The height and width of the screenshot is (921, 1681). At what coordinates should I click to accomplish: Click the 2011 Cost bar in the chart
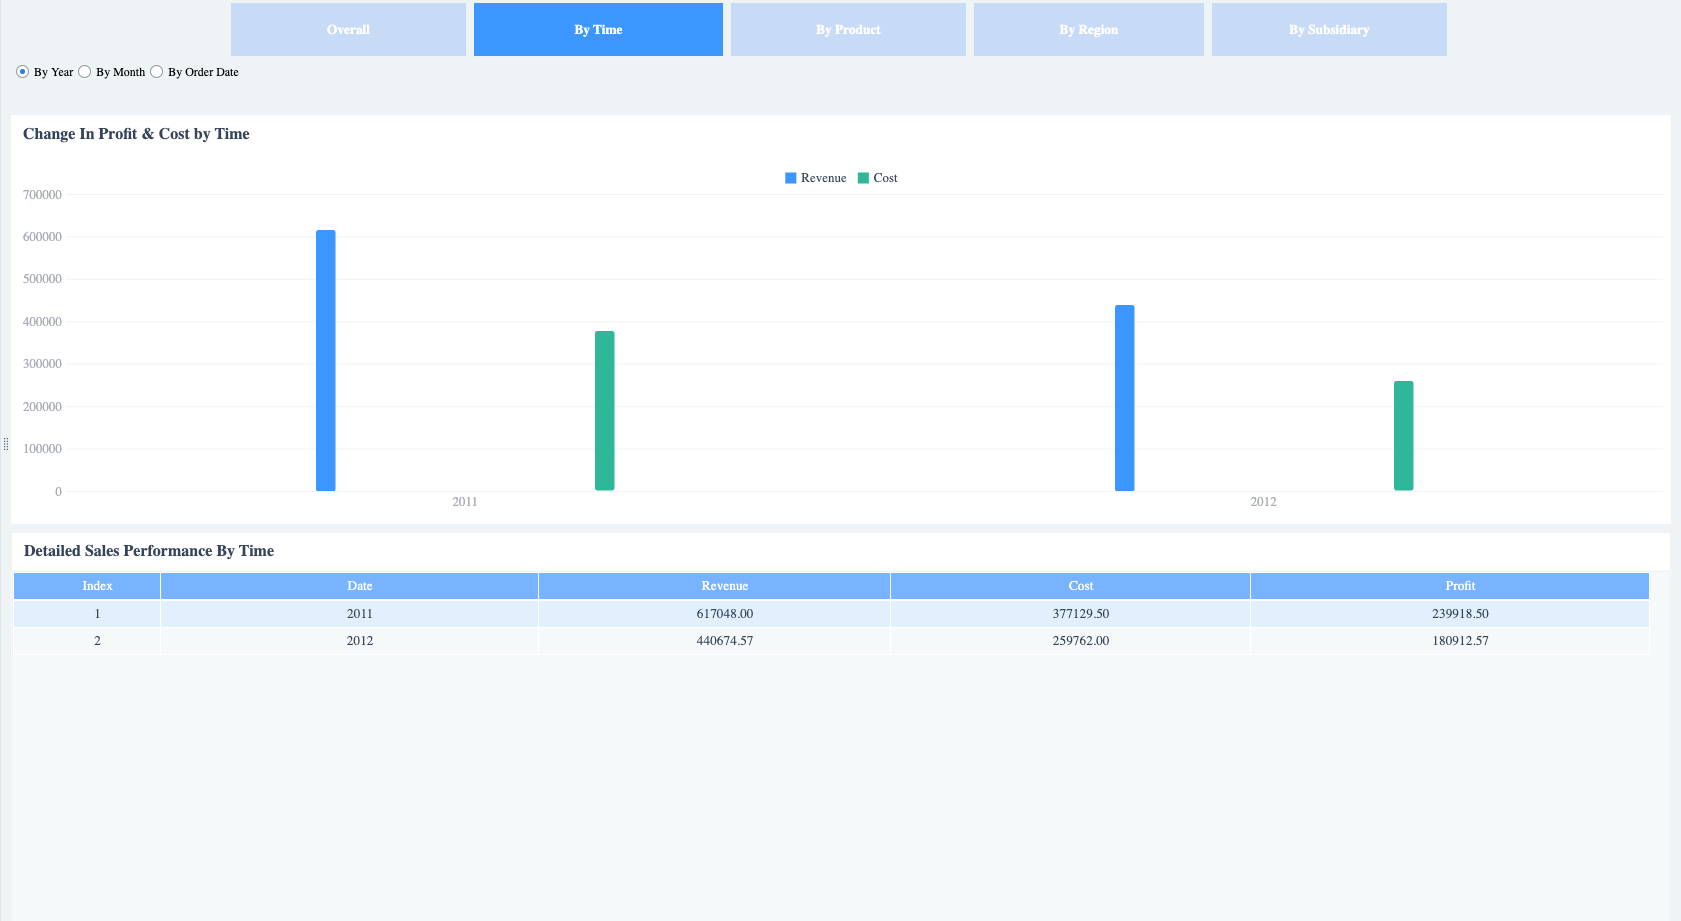point(604,410)
